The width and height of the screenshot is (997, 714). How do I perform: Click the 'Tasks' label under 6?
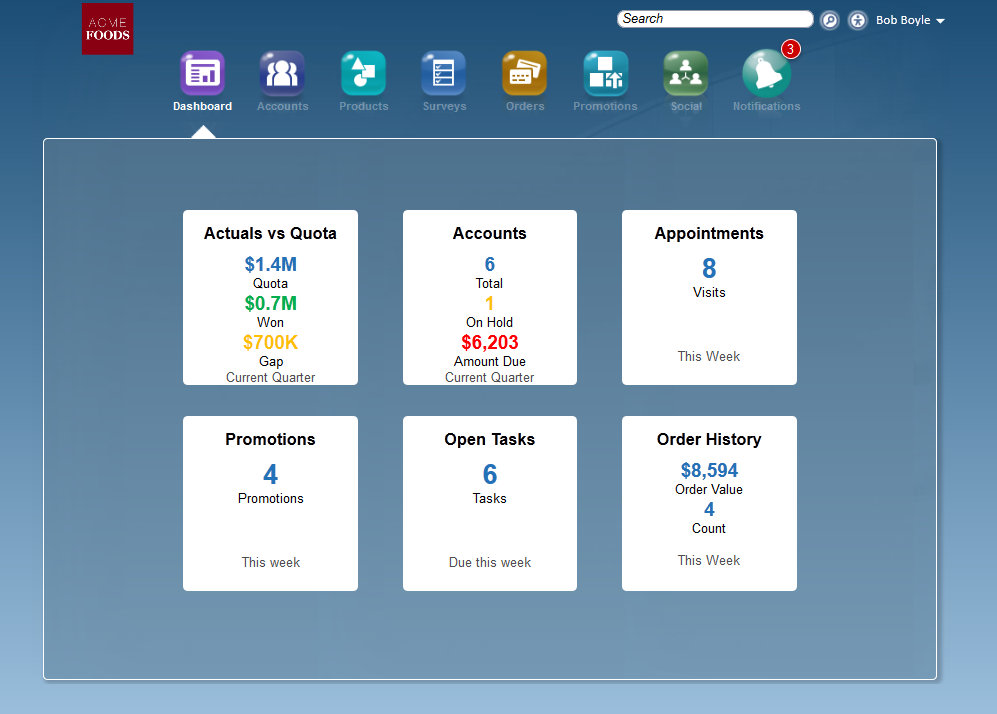(x=490, y=498)
